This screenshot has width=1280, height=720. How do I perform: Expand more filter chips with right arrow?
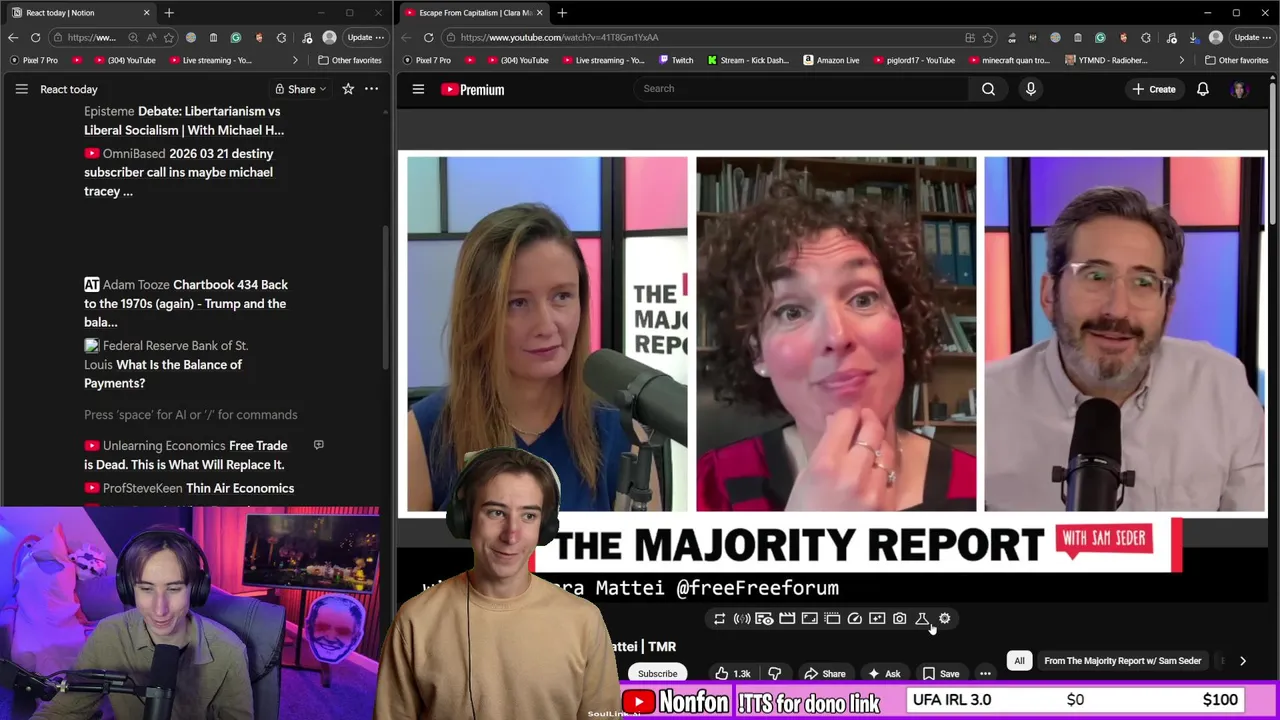pyautogui.click(x=1242, y=661)
